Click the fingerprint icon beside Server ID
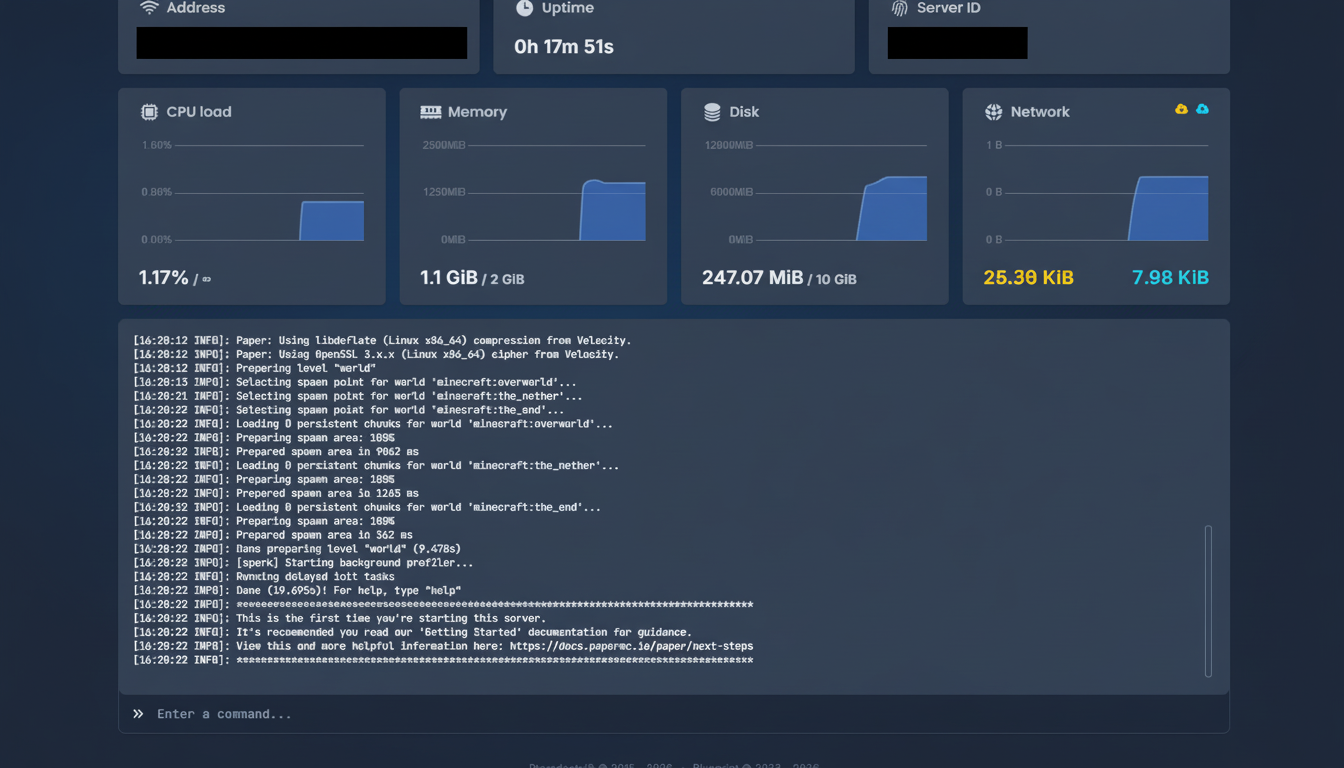The width and height of the screenshot is (1344, 768). click(899, 8)
